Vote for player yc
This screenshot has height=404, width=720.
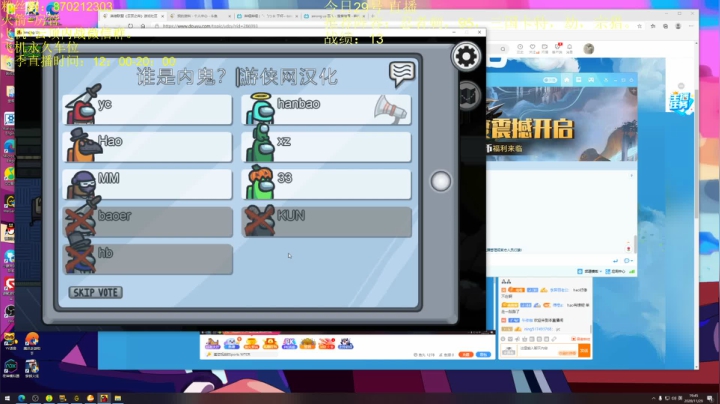(x=147, y=109)
